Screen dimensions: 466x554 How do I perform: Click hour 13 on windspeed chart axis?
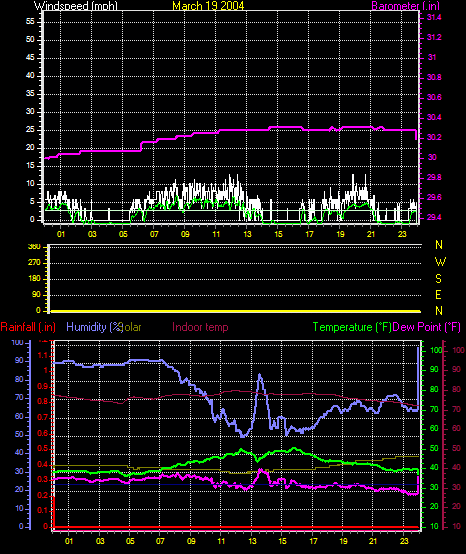(x=247, y=234)
